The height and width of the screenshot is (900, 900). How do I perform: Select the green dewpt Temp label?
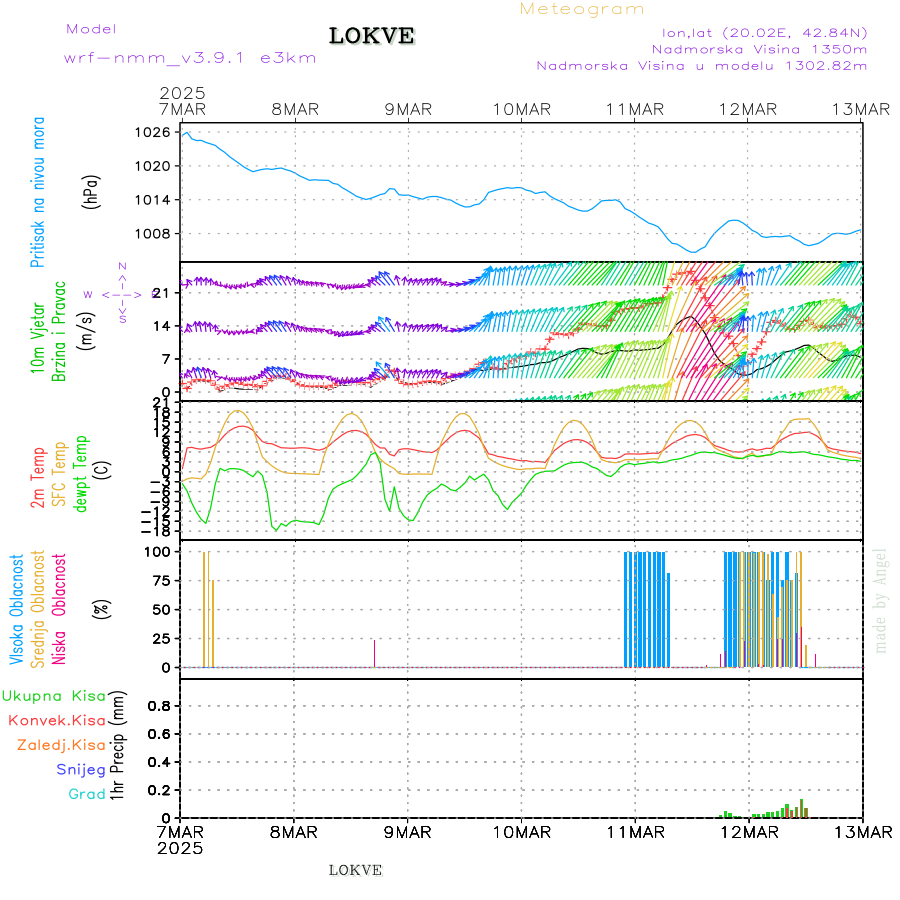[x=81, y=470]
